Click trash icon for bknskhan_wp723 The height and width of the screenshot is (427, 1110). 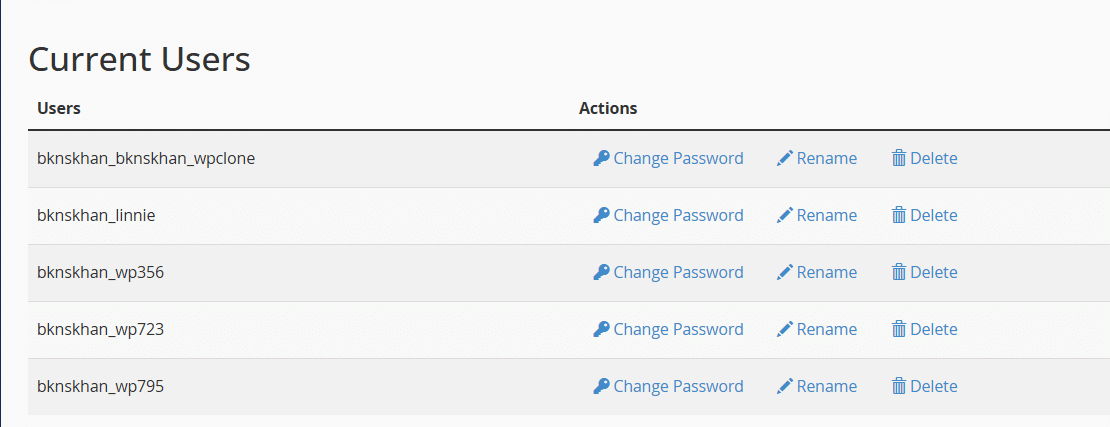pos(898,329)
